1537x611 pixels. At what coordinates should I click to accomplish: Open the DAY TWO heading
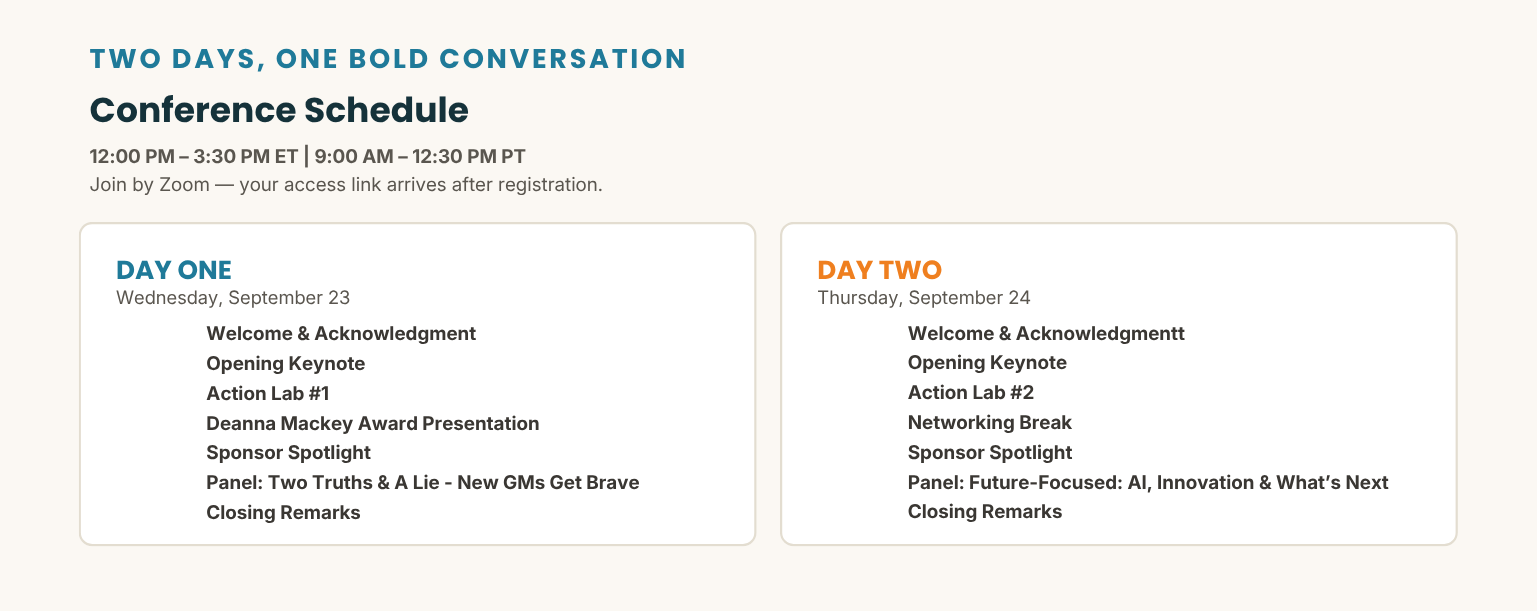(880, 270)
